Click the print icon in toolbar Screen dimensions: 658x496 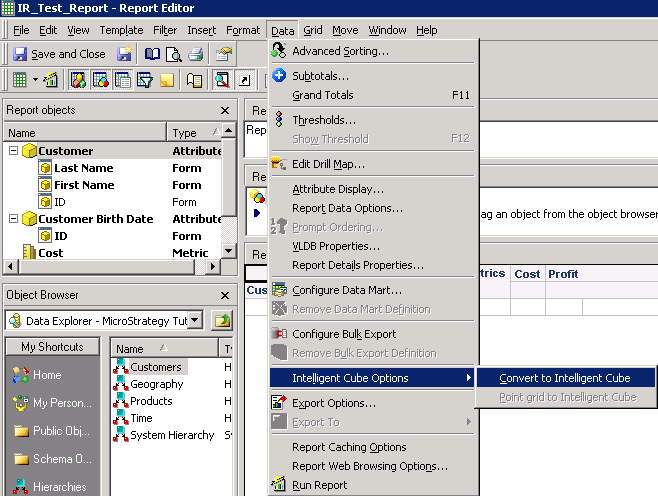tap(196, 54)
